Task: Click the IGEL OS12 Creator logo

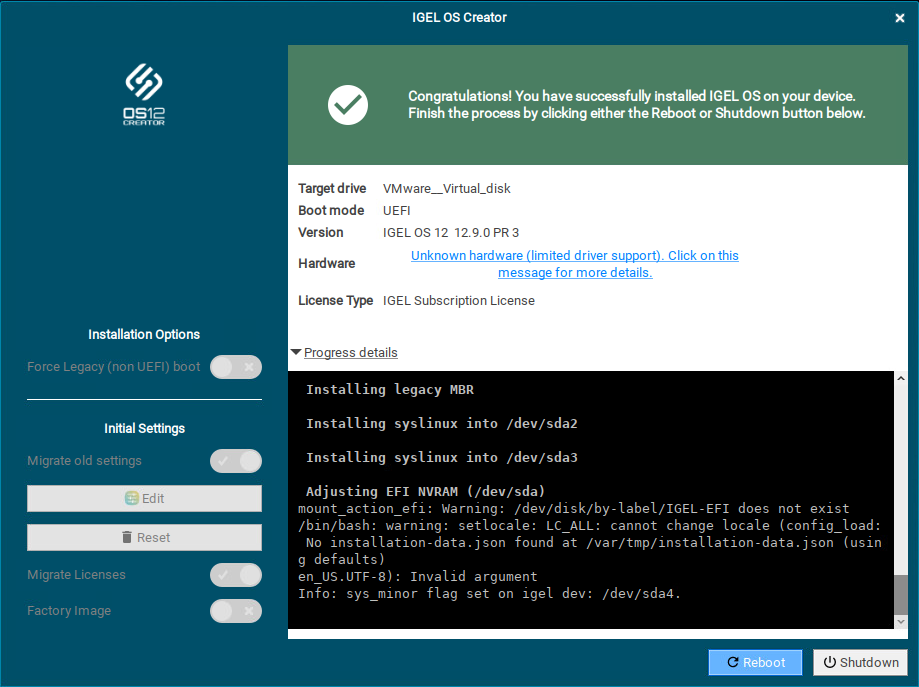Action: point(144,94)
